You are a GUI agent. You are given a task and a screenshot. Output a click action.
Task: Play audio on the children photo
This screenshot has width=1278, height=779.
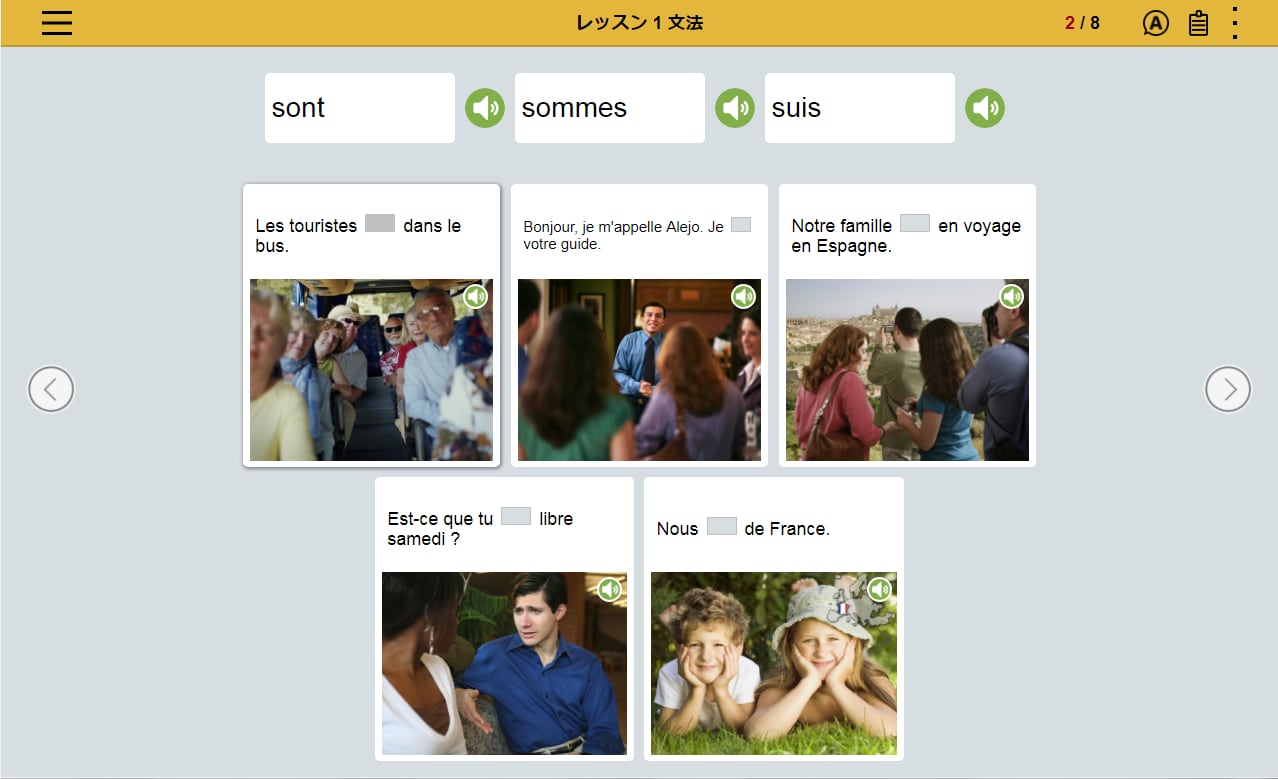click(x=880, y=590)
